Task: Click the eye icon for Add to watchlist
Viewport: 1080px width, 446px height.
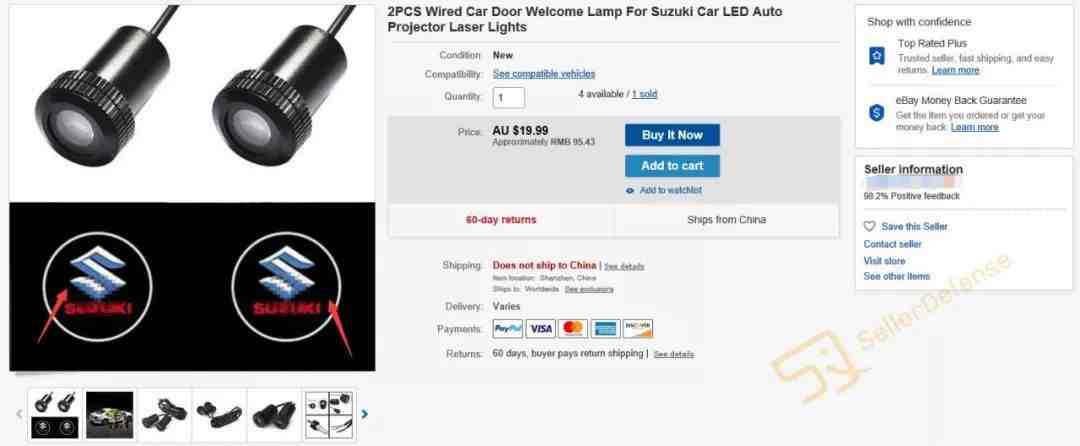Action: [x=630, y=191]
